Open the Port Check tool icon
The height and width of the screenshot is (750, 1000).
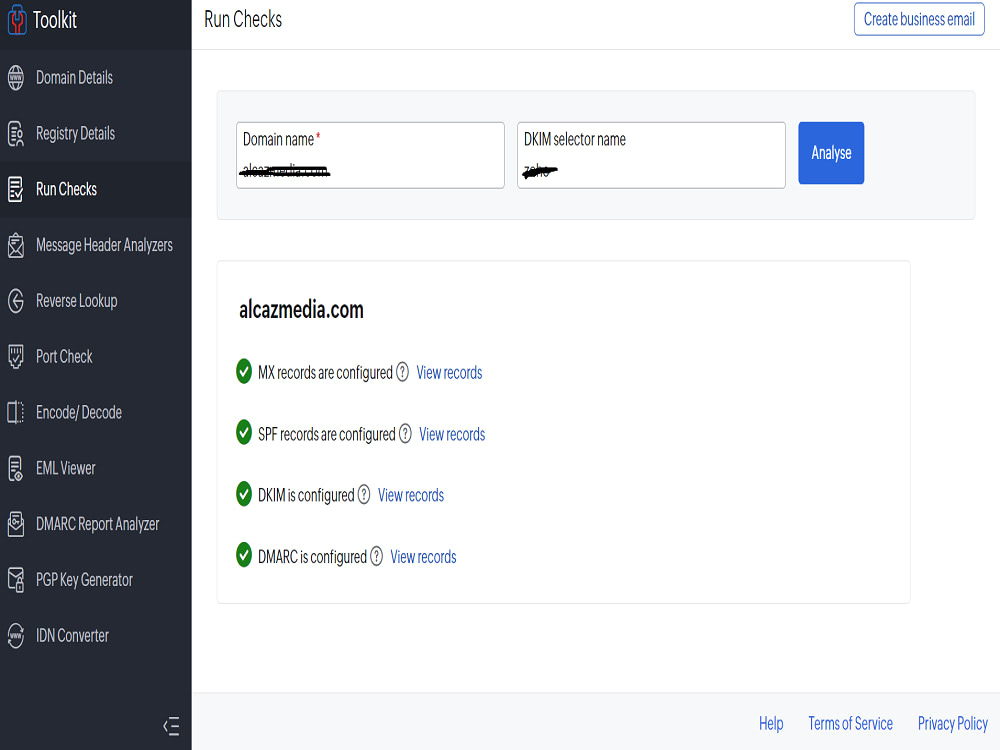pos(17,356)
